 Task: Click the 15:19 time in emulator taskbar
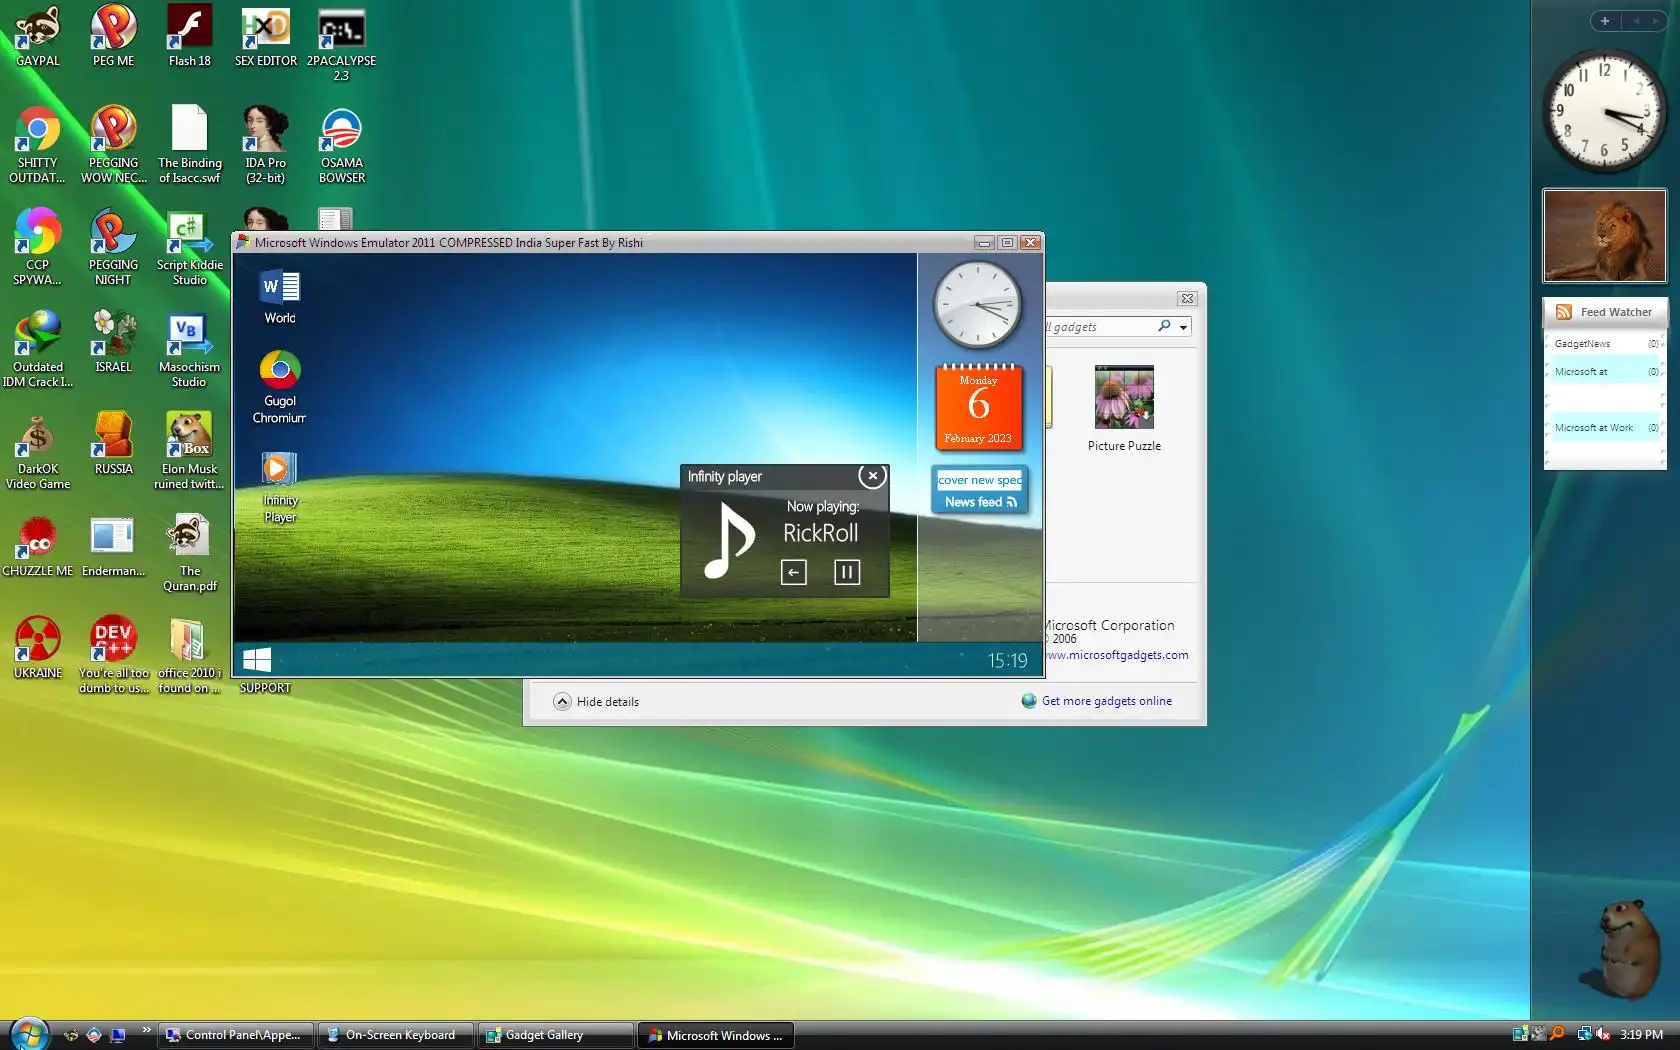click(1007, 660)
